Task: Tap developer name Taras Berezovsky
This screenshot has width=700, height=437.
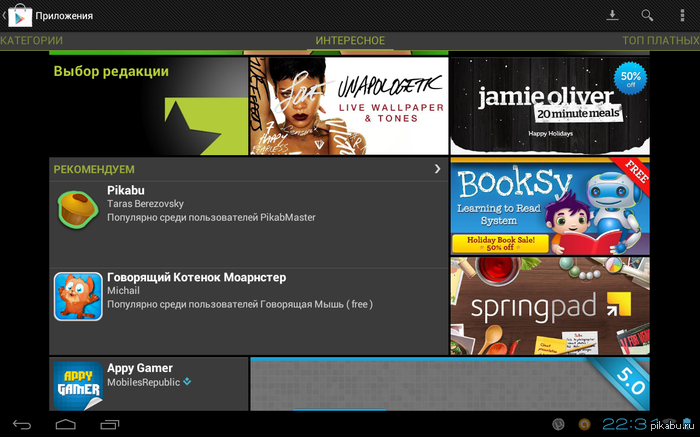Action: click(145, 204)
